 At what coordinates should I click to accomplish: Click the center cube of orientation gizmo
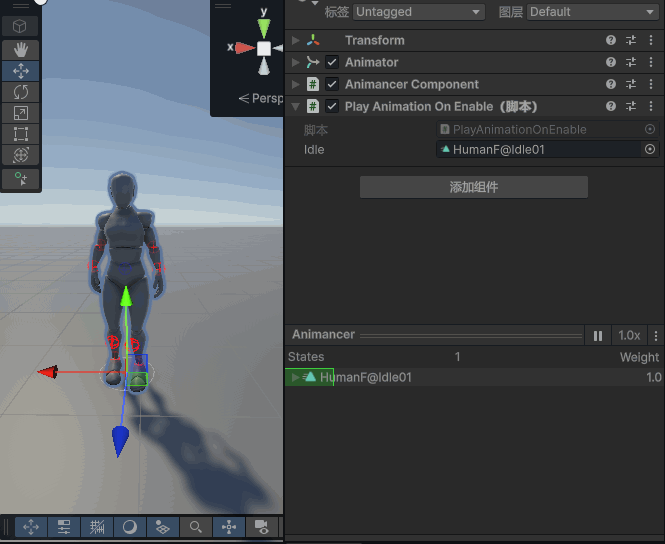click(x=264, y=48)
